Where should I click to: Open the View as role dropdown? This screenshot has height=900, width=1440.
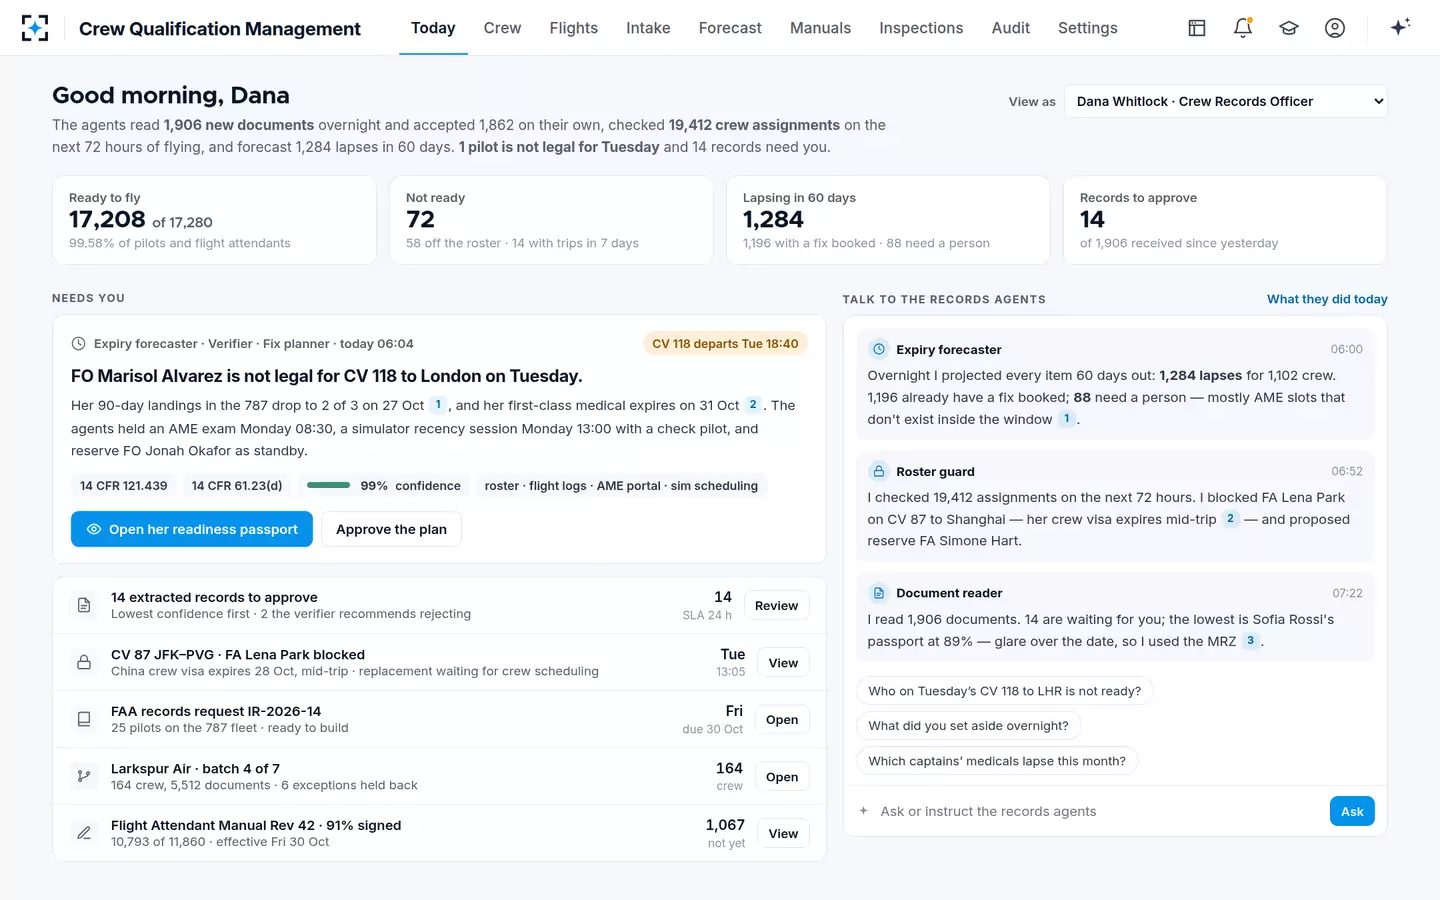(1226, 101)
